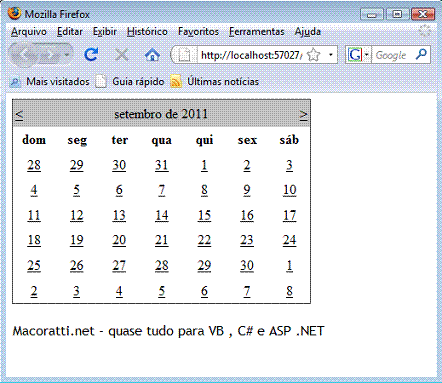Click the loading throbber icon

pyautogui.click(x=425, y=31)
